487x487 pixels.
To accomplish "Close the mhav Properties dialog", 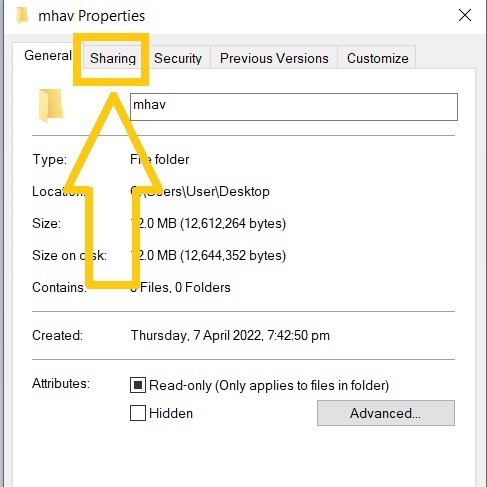I will (465, 15).
